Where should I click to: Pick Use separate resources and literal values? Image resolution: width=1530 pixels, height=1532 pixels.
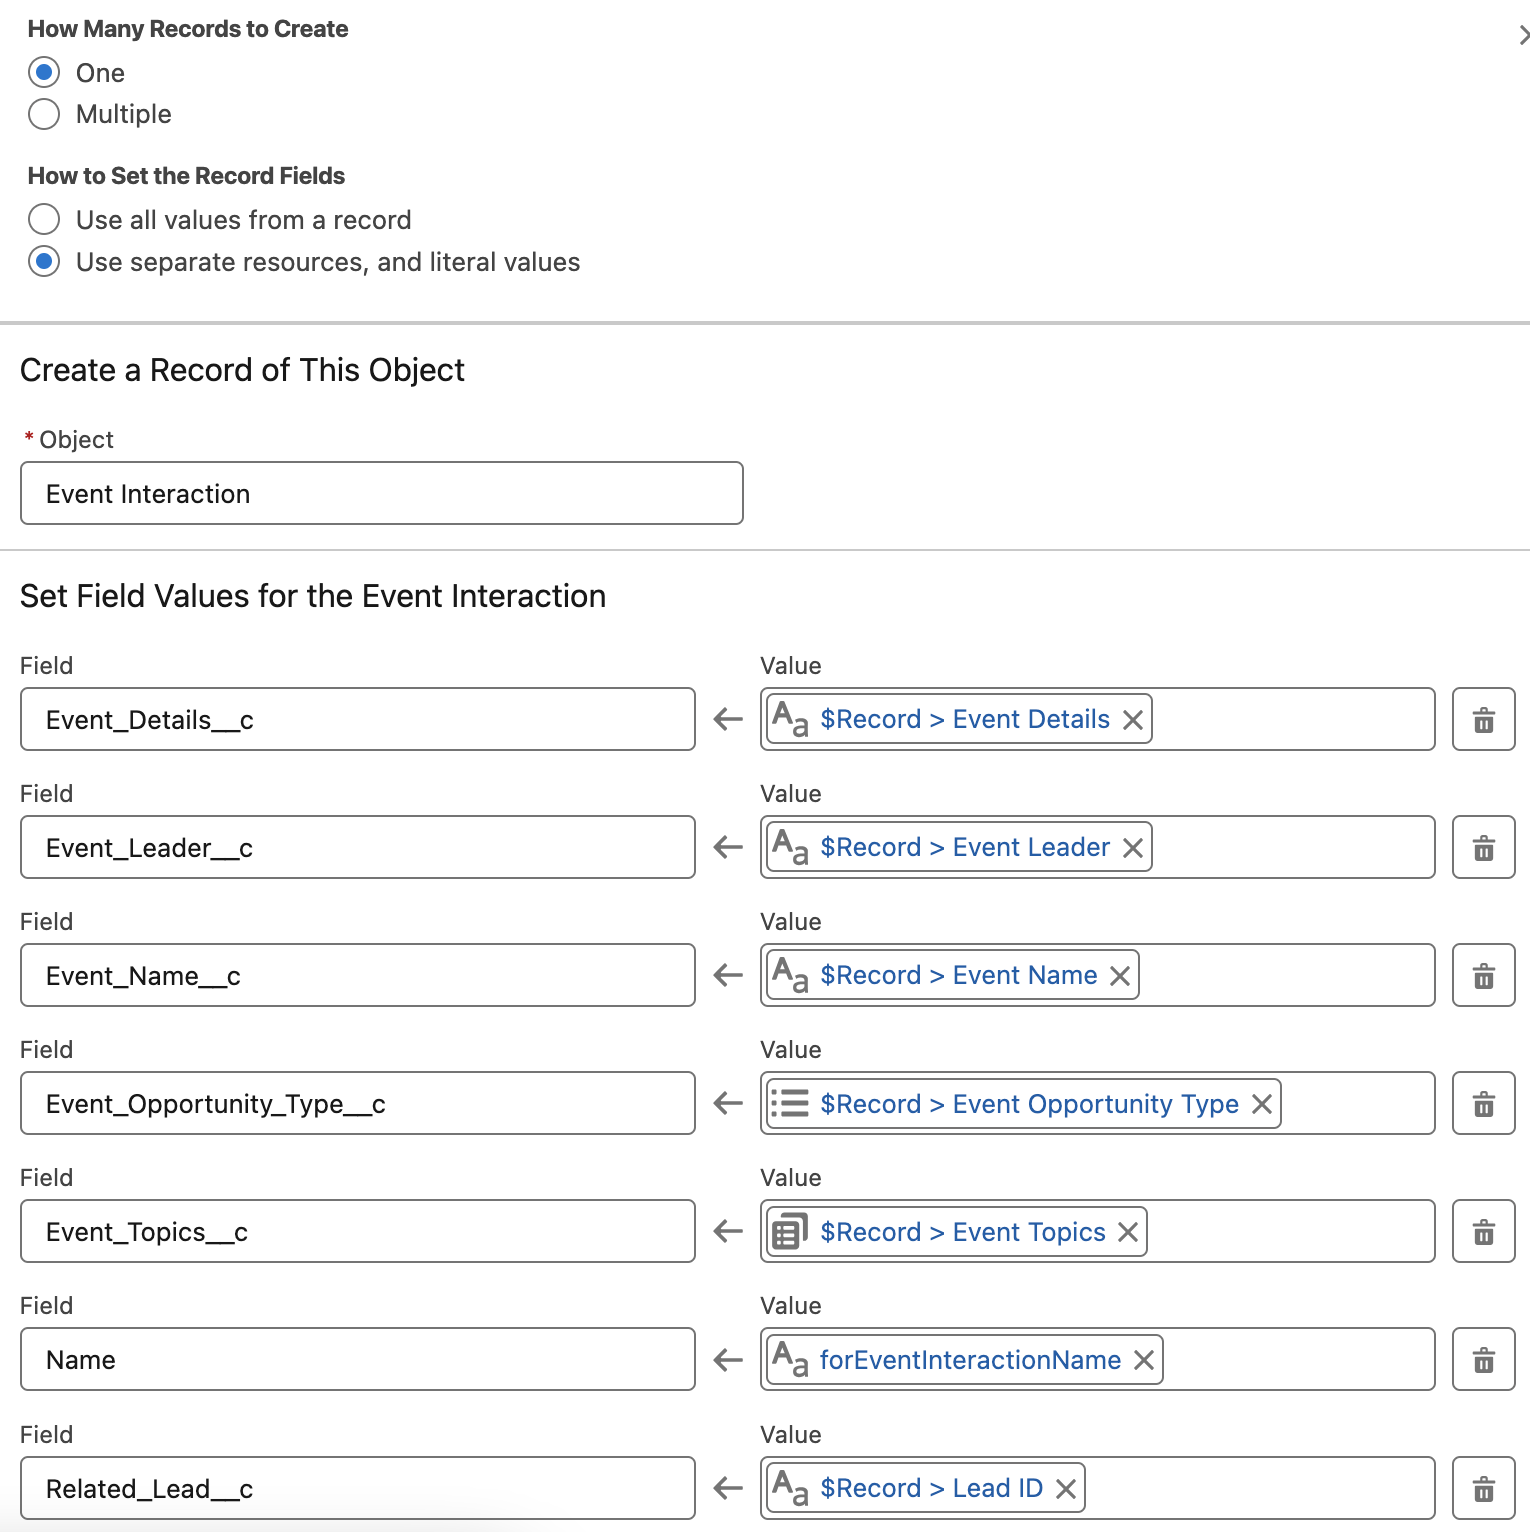tap(44, 262)
